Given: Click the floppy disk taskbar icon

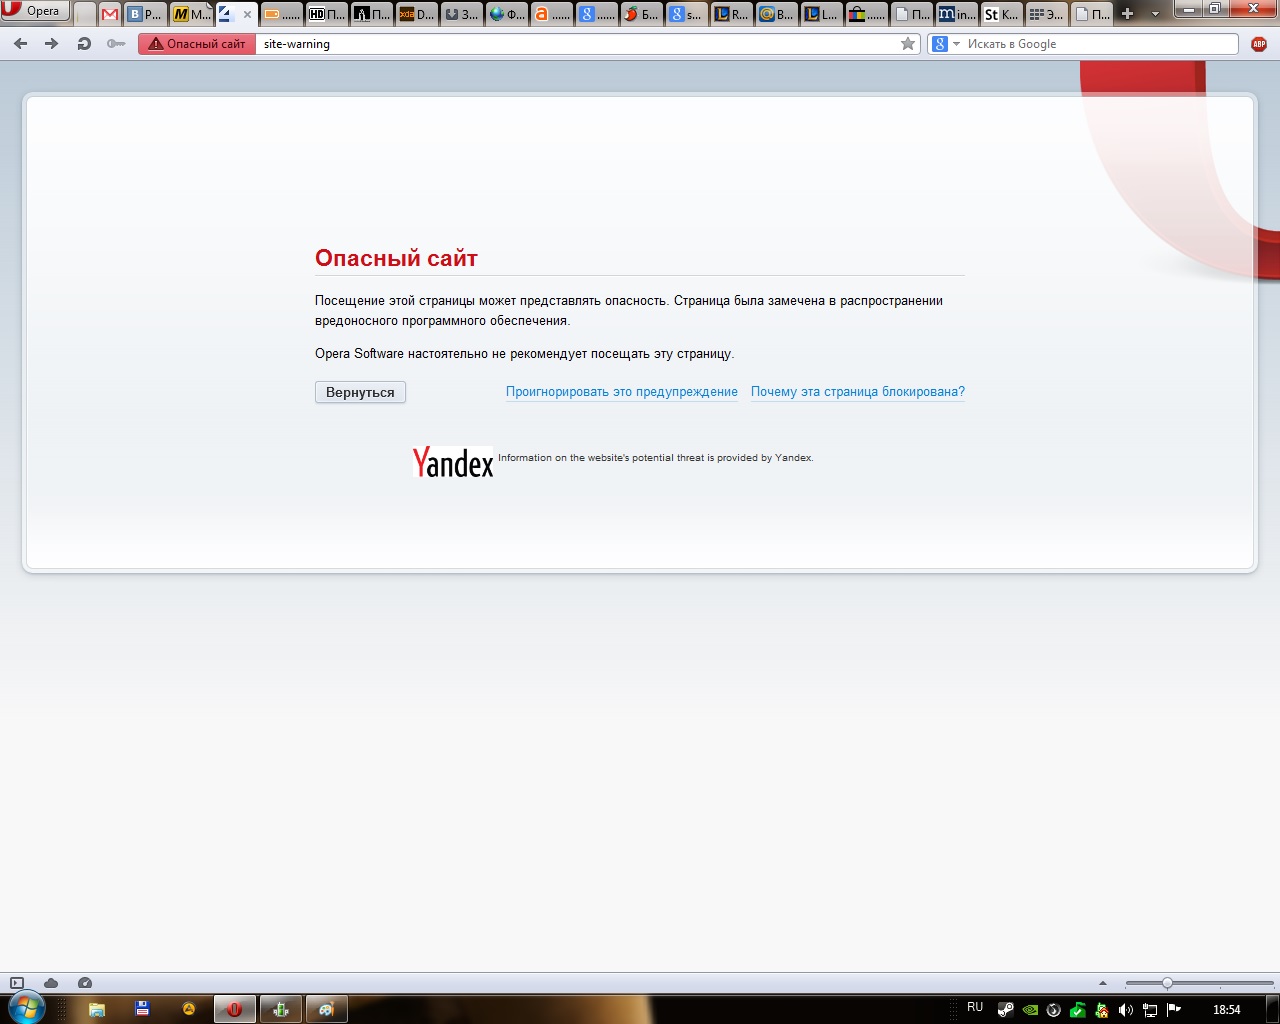Looking at the screenshot, I should coord(143,1009).
